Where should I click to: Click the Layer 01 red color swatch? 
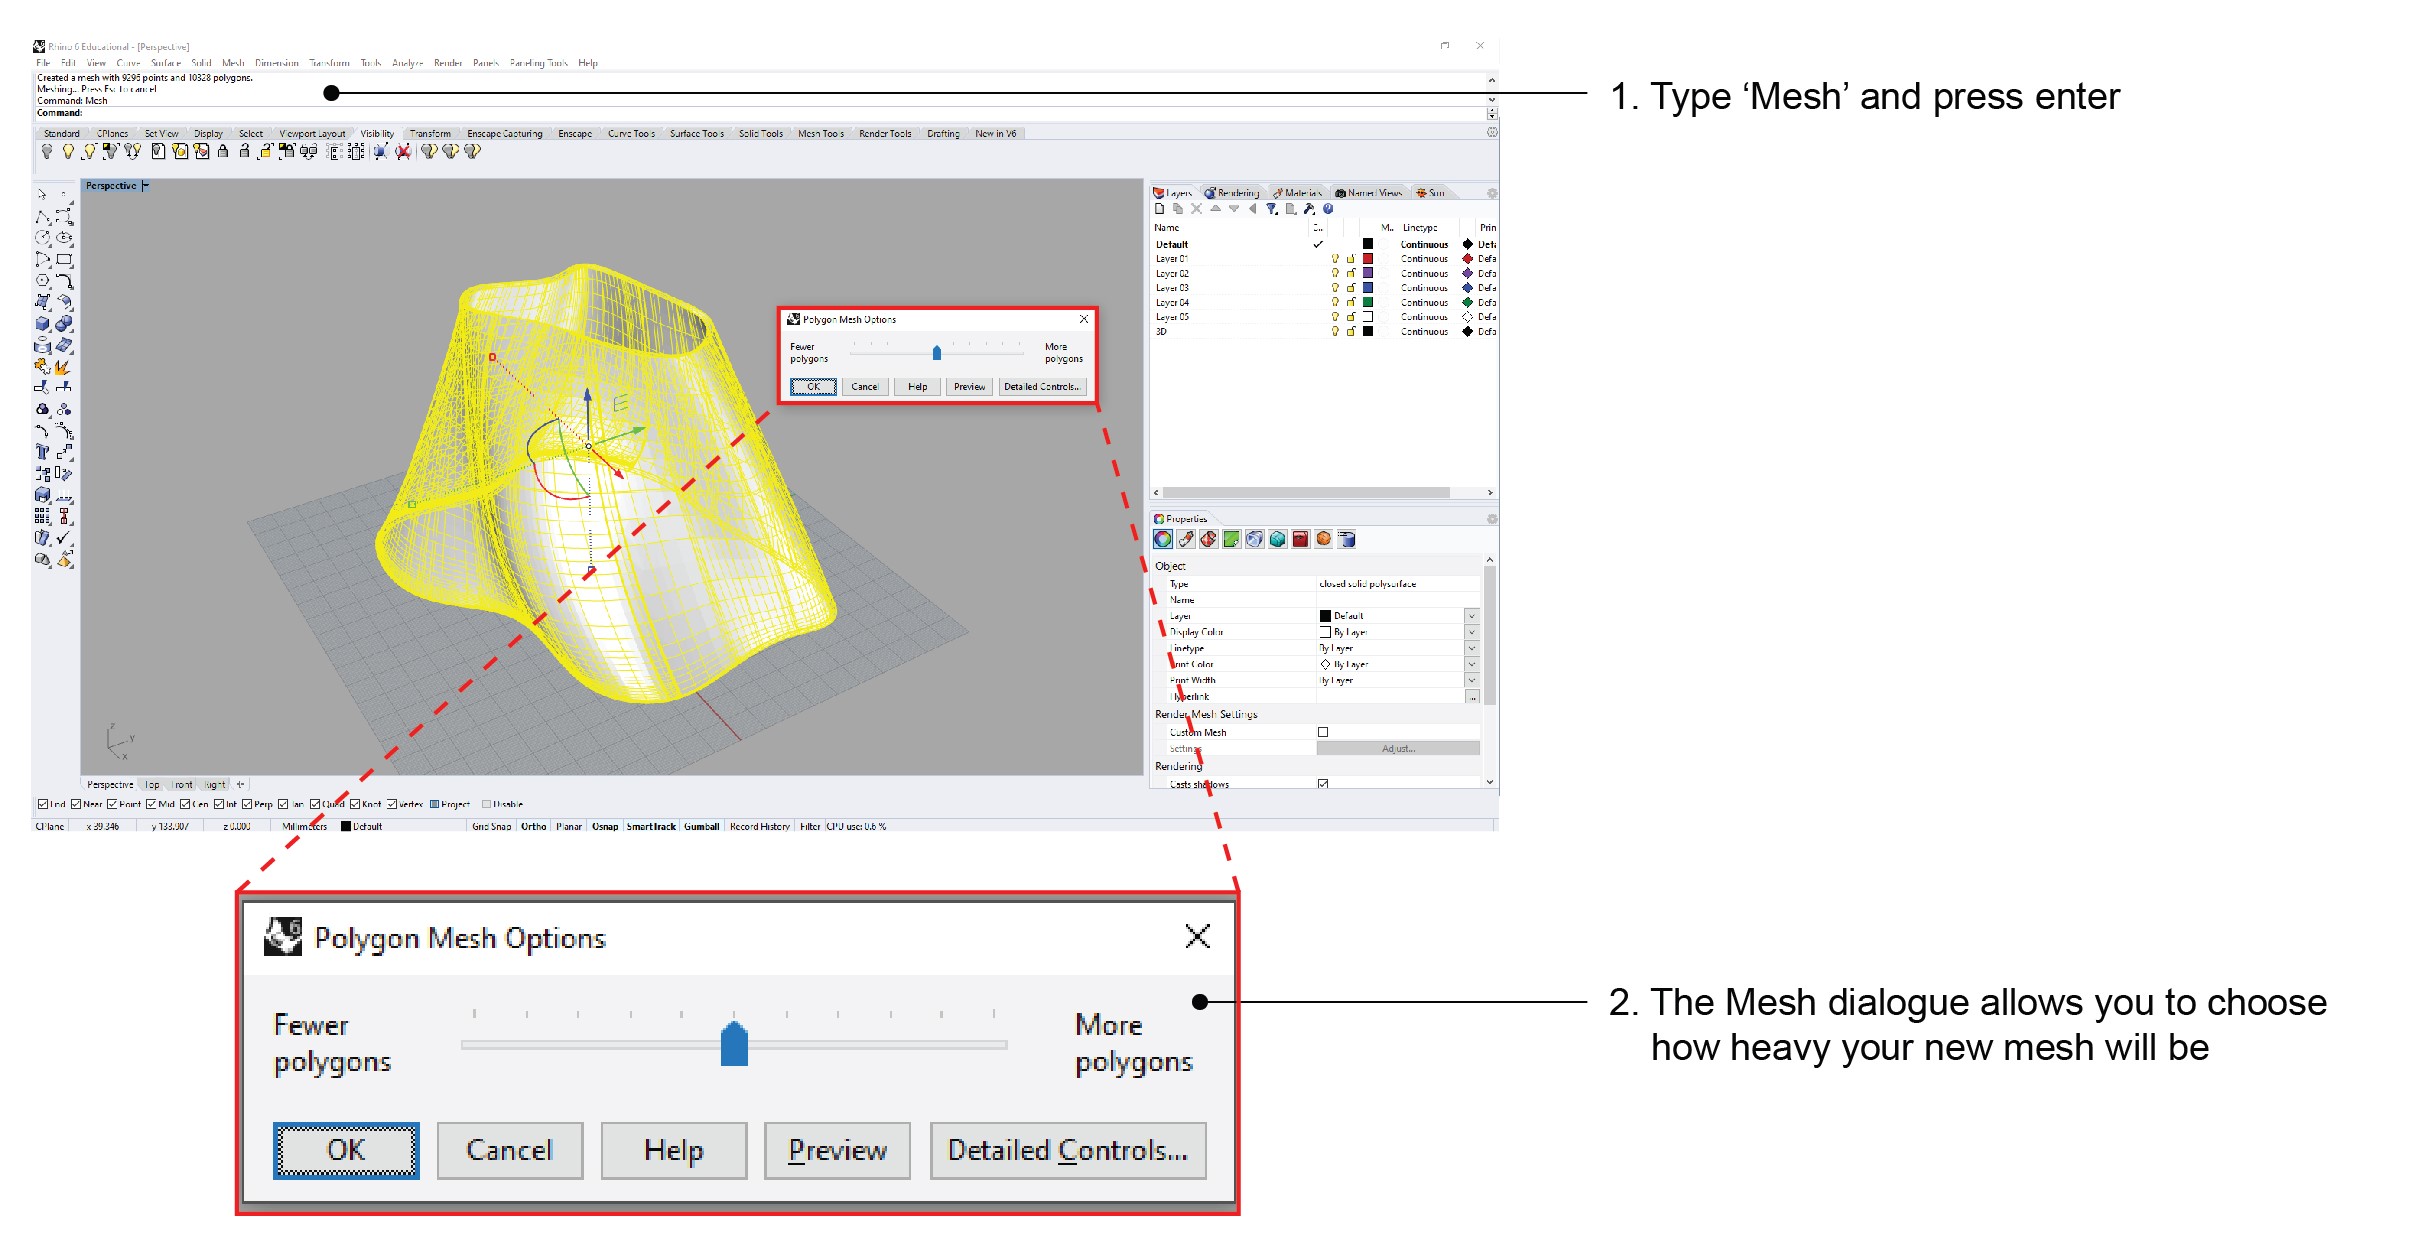(1368, 259)
